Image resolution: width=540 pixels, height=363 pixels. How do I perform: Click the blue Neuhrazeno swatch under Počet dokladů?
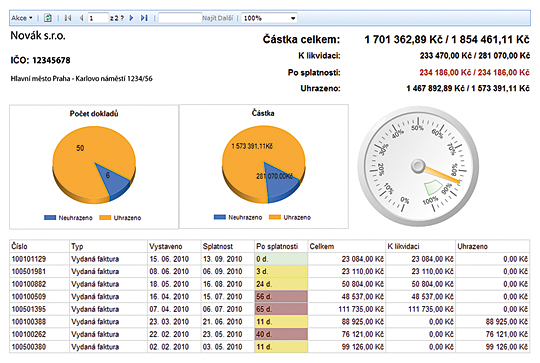click(50, 218)
